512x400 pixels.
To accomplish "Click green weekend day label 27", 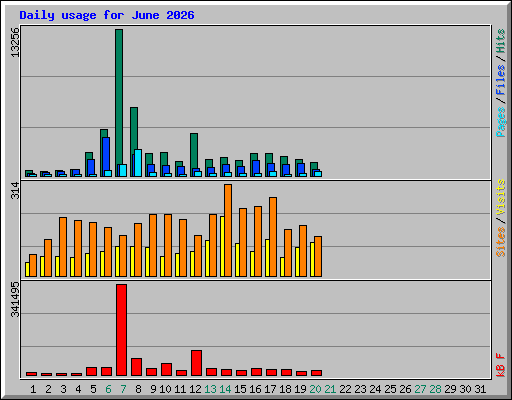I will click(420, 389).
